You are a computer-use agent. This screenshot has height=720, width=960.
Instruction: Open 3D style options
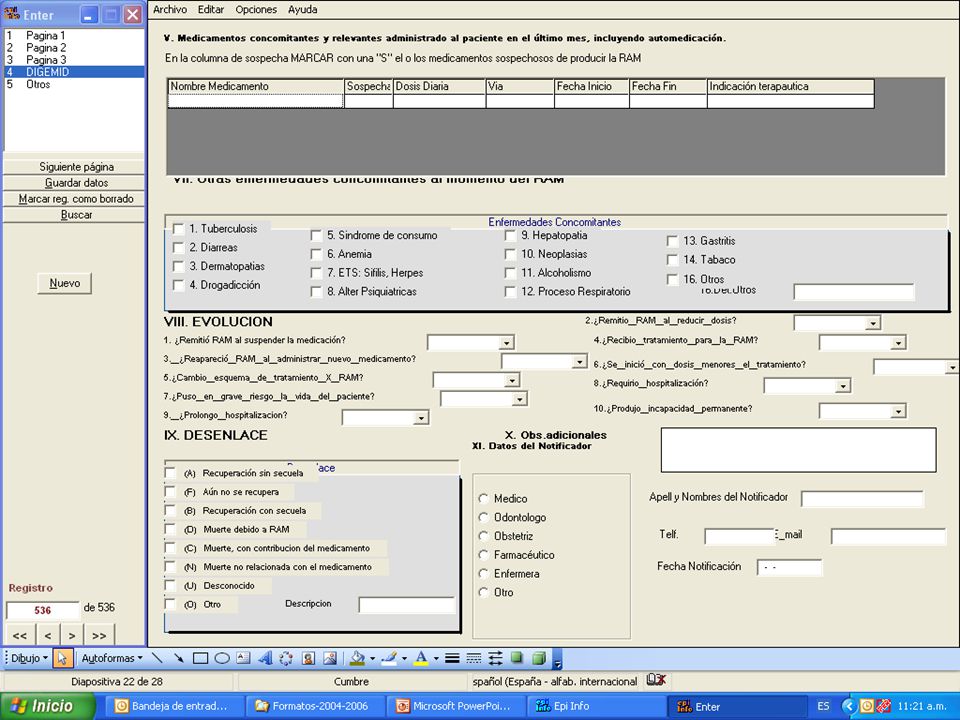(539, 658)
